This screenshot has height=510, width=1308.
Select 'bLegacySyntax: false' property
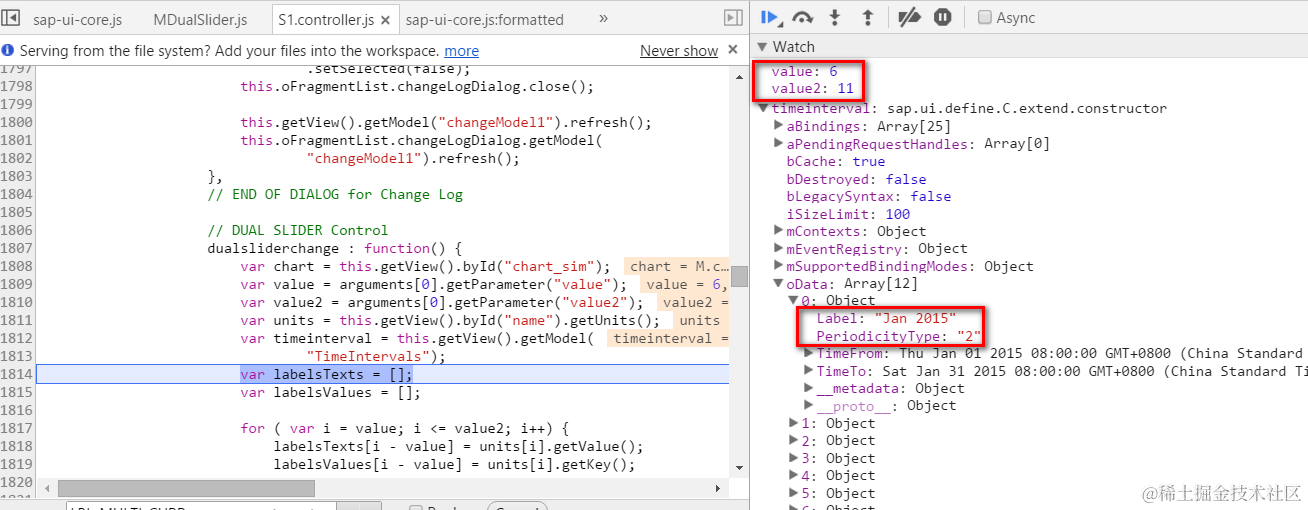(x=868, y=196)
